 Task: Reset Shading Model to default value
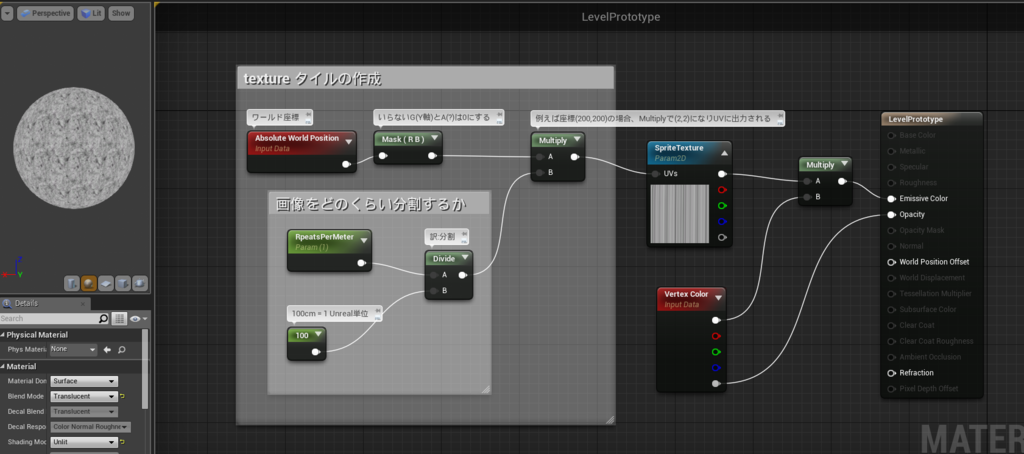(x=122, y=442)
